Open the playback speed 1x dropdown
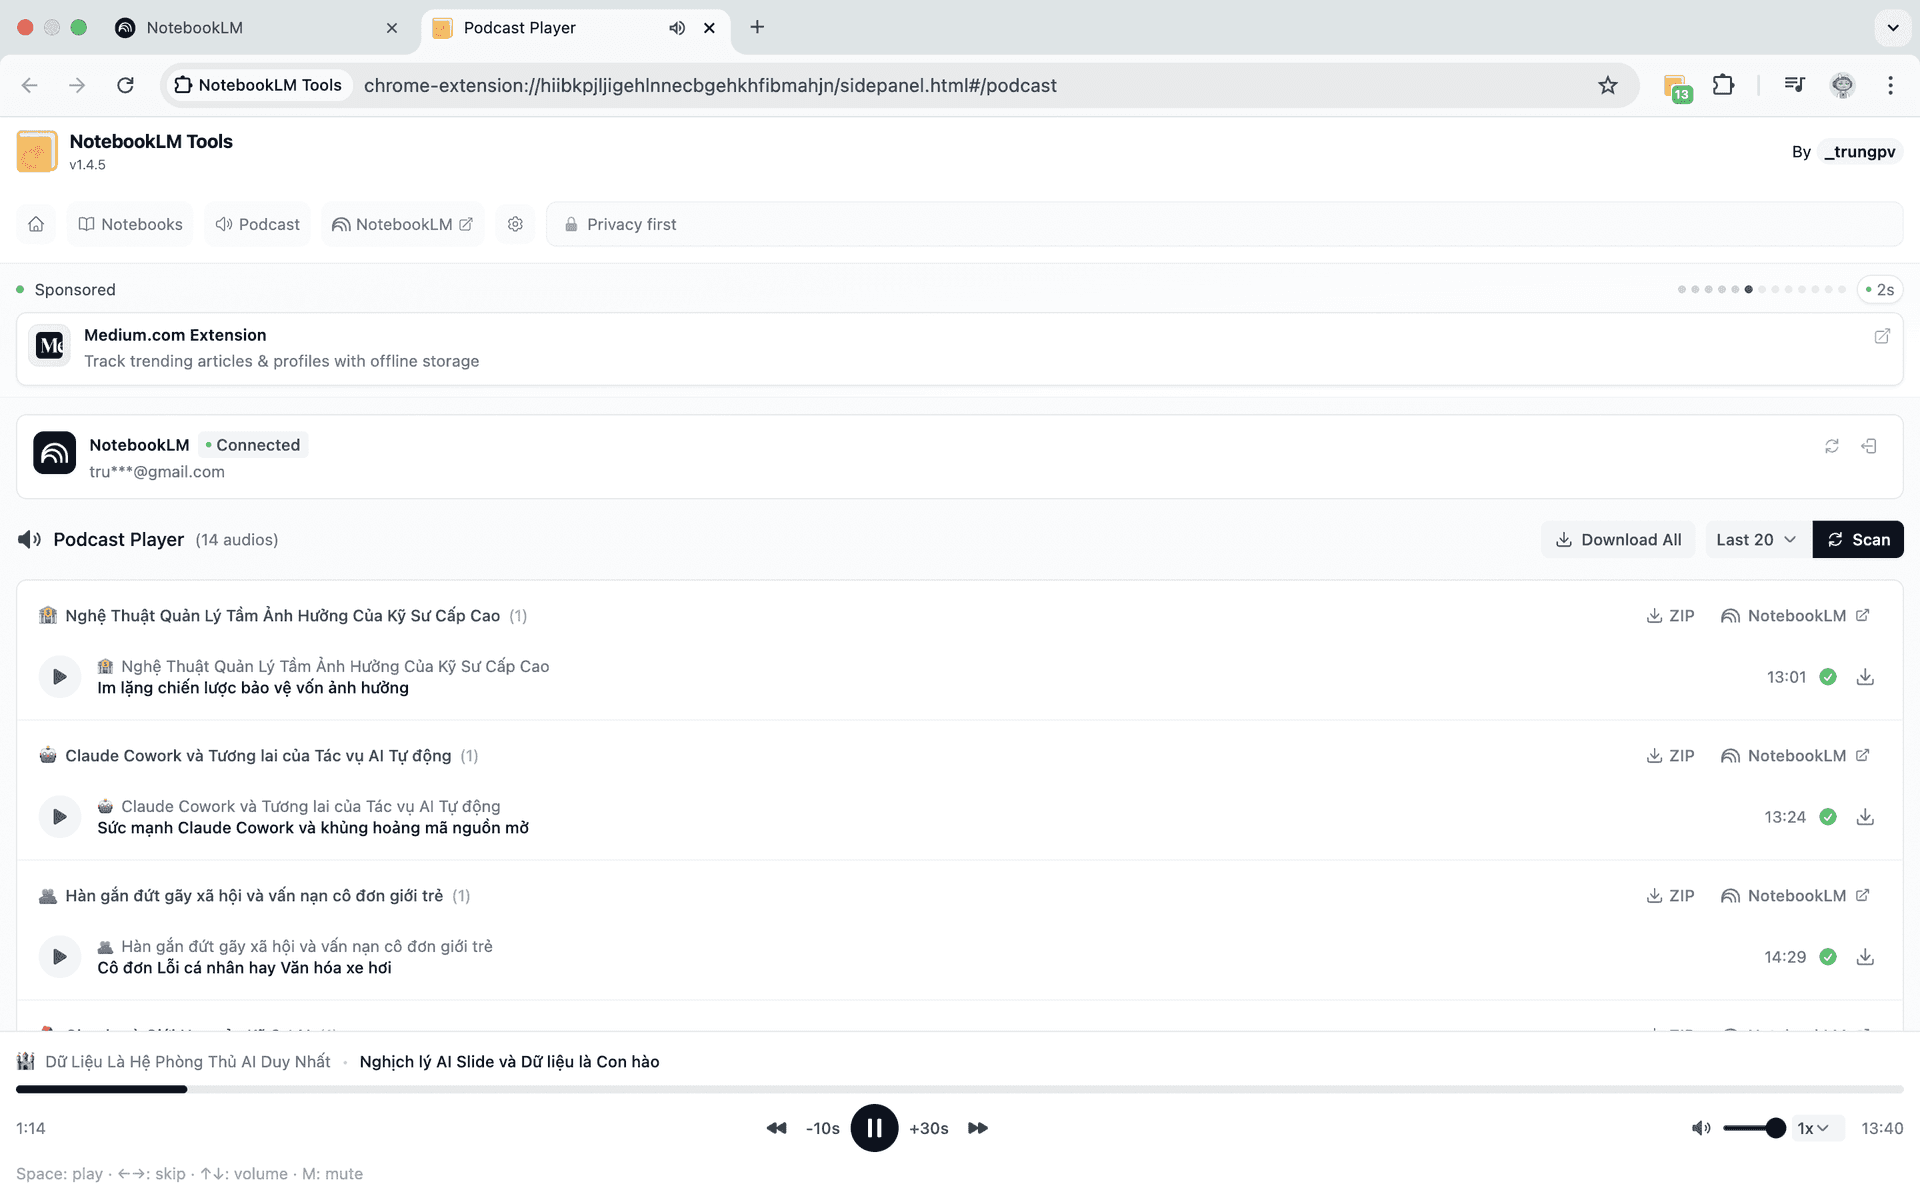The width and height of the screenshot is (1920, 1200). tap(1814, 1128)
